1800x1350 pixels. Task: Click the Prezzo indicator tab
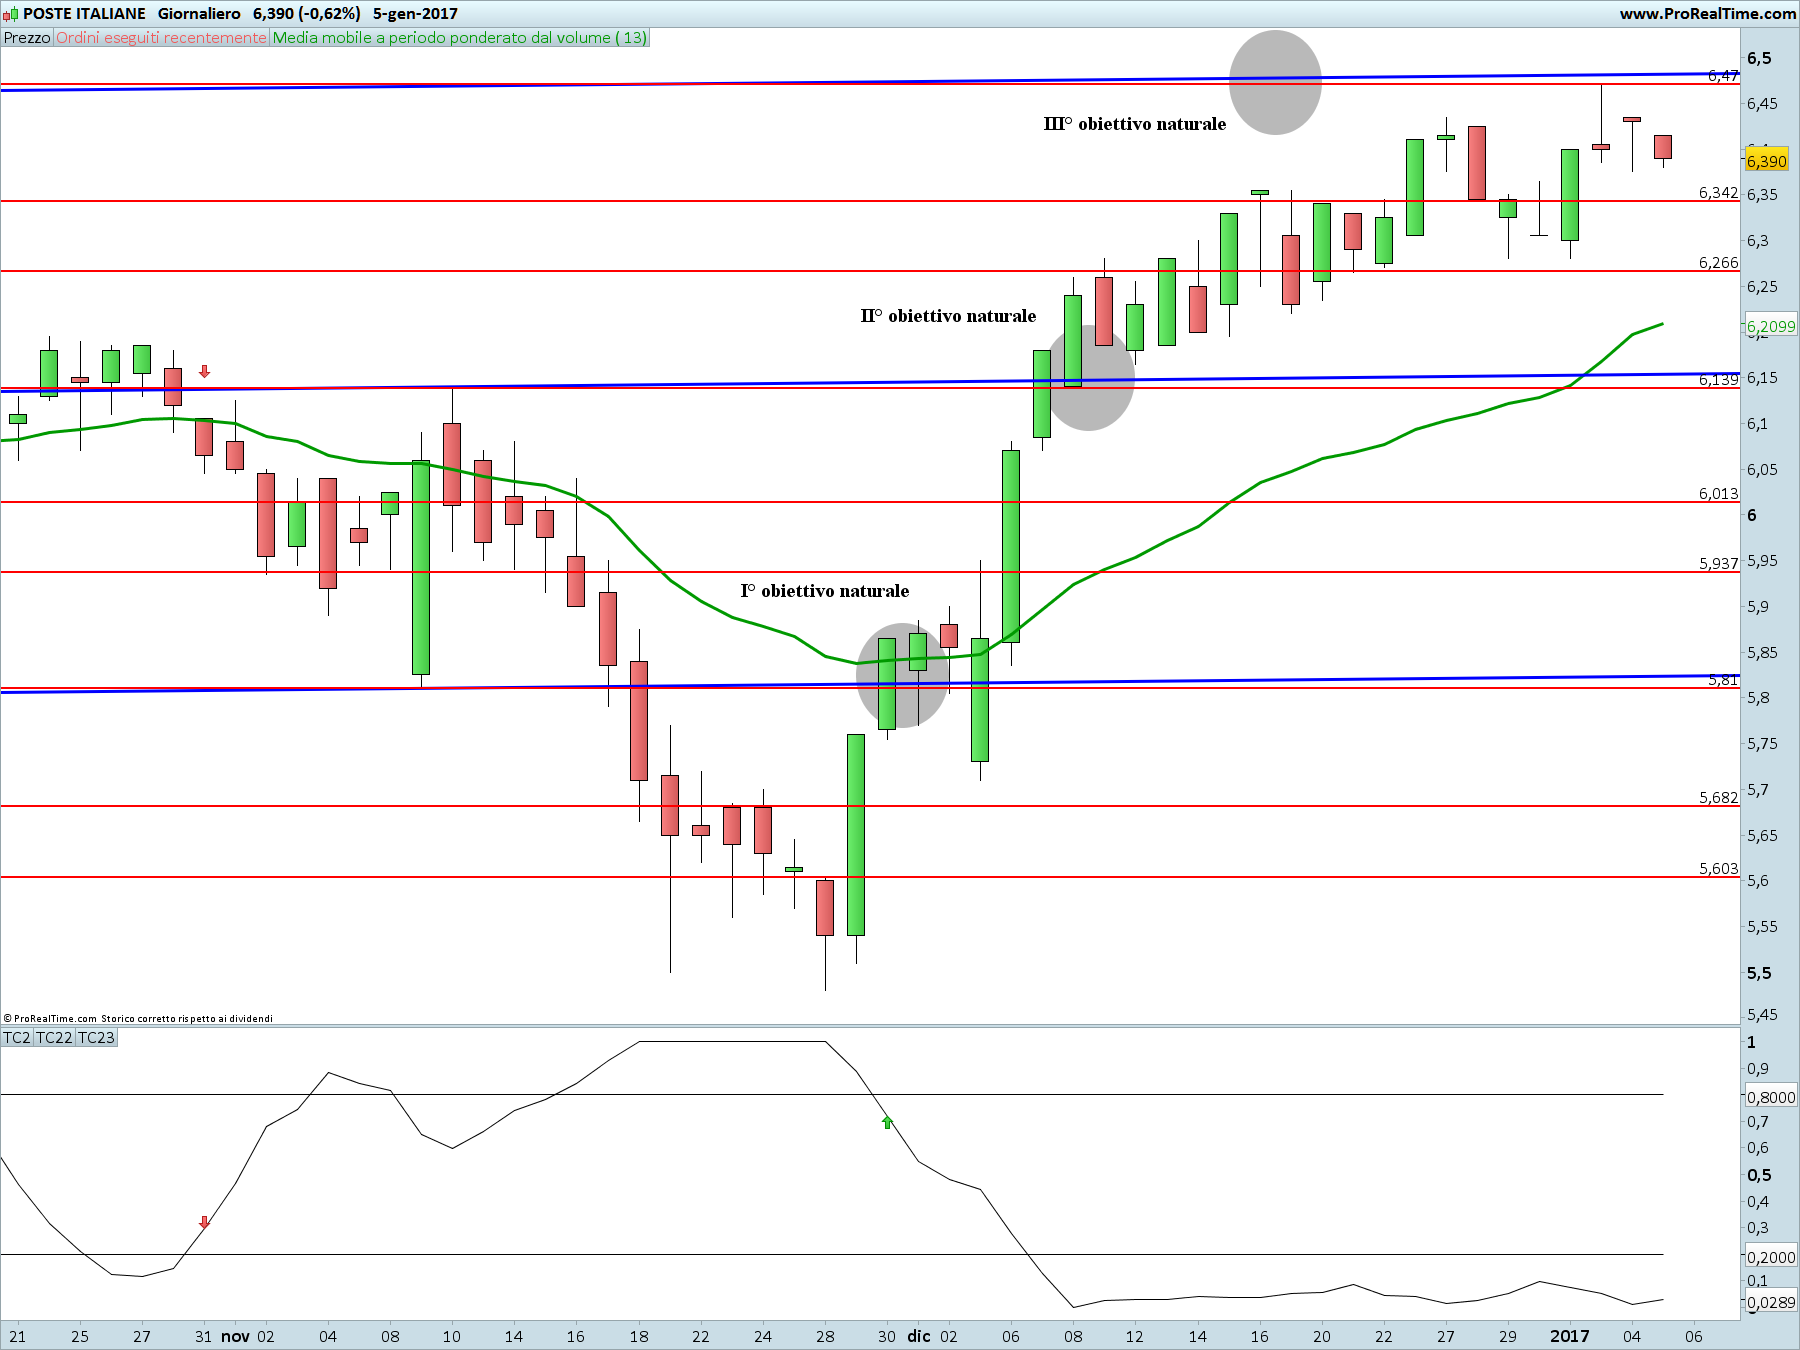pyautogui.click(x=27, y=38)
